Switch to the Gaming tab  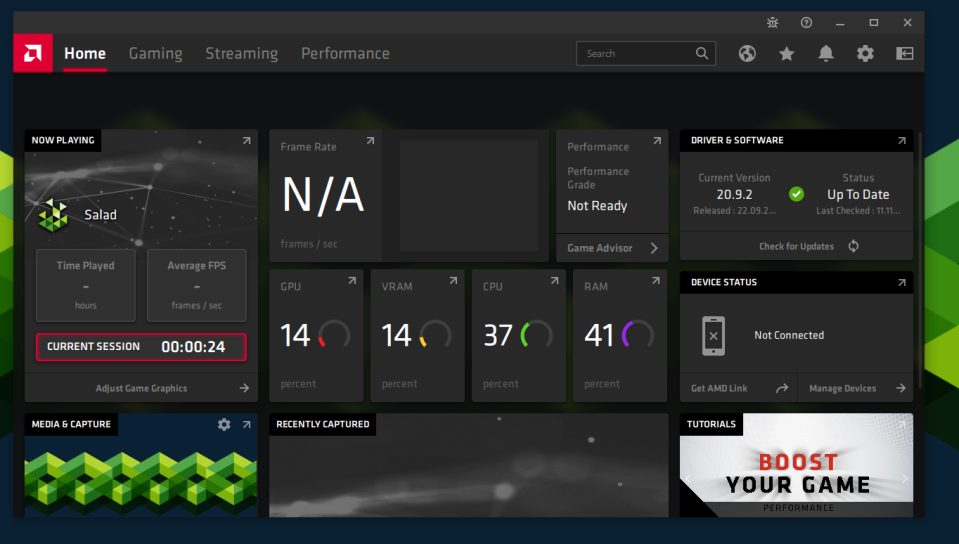pyautogui.click(x=155, y=54)
